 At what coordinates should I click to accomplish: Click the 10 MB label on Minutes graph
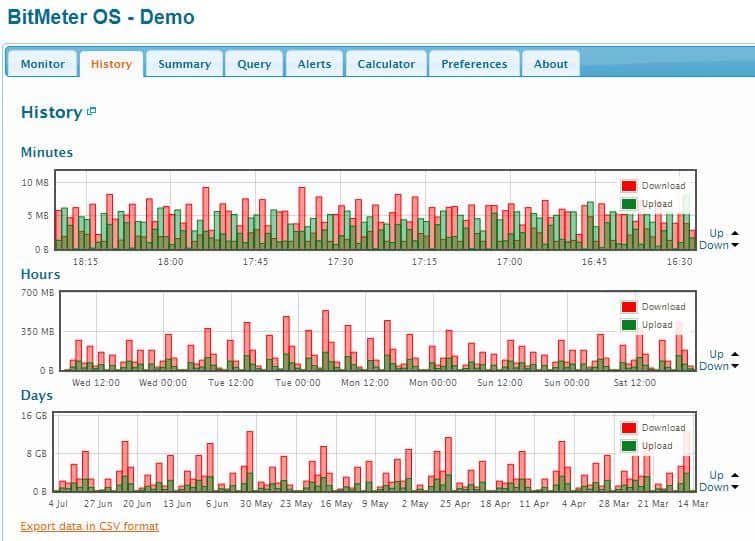tap(35, 183)
